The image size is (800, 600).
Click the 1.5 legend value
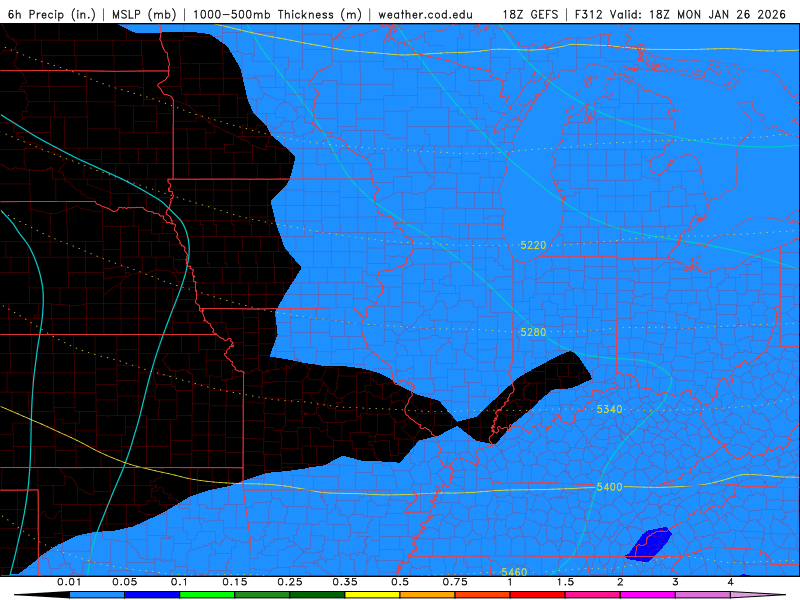tap(565, 582)
